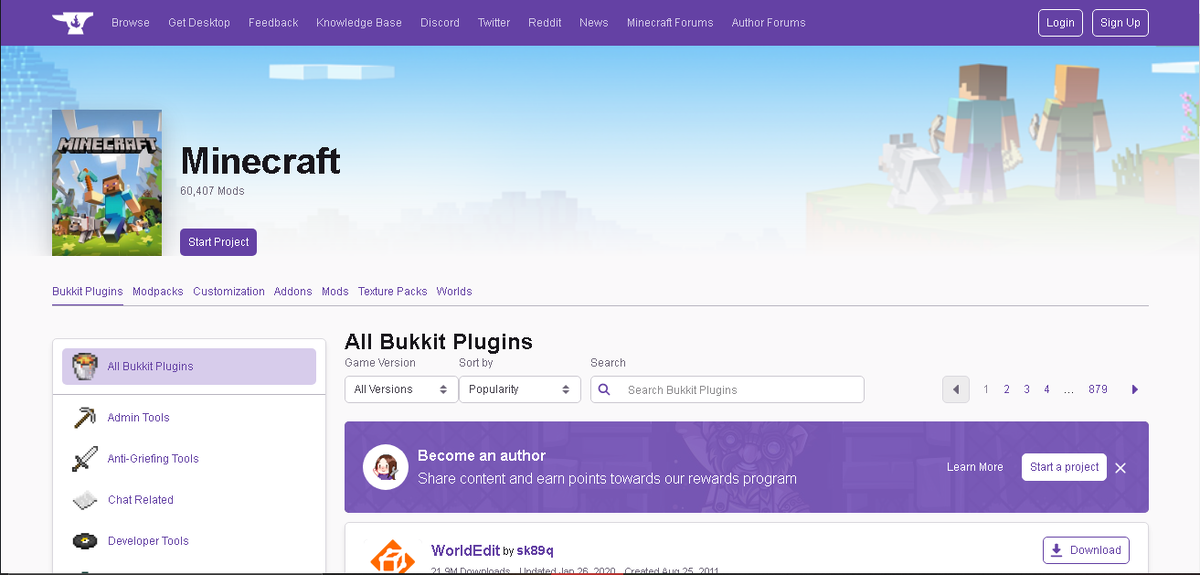This screenshot has width=1200, height=575.
Task: Go to page 4 of results
Action: click(x=1047, y=389)
